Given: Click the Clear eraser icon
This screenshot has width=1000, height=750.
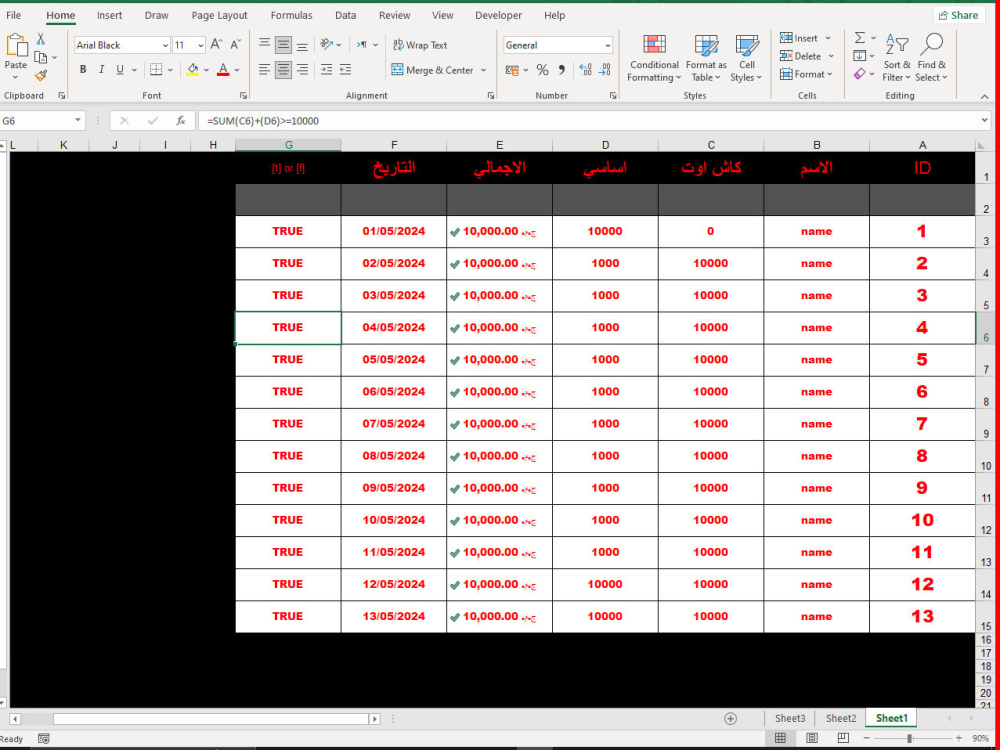Looking at the screenshot, I should 860,74.
